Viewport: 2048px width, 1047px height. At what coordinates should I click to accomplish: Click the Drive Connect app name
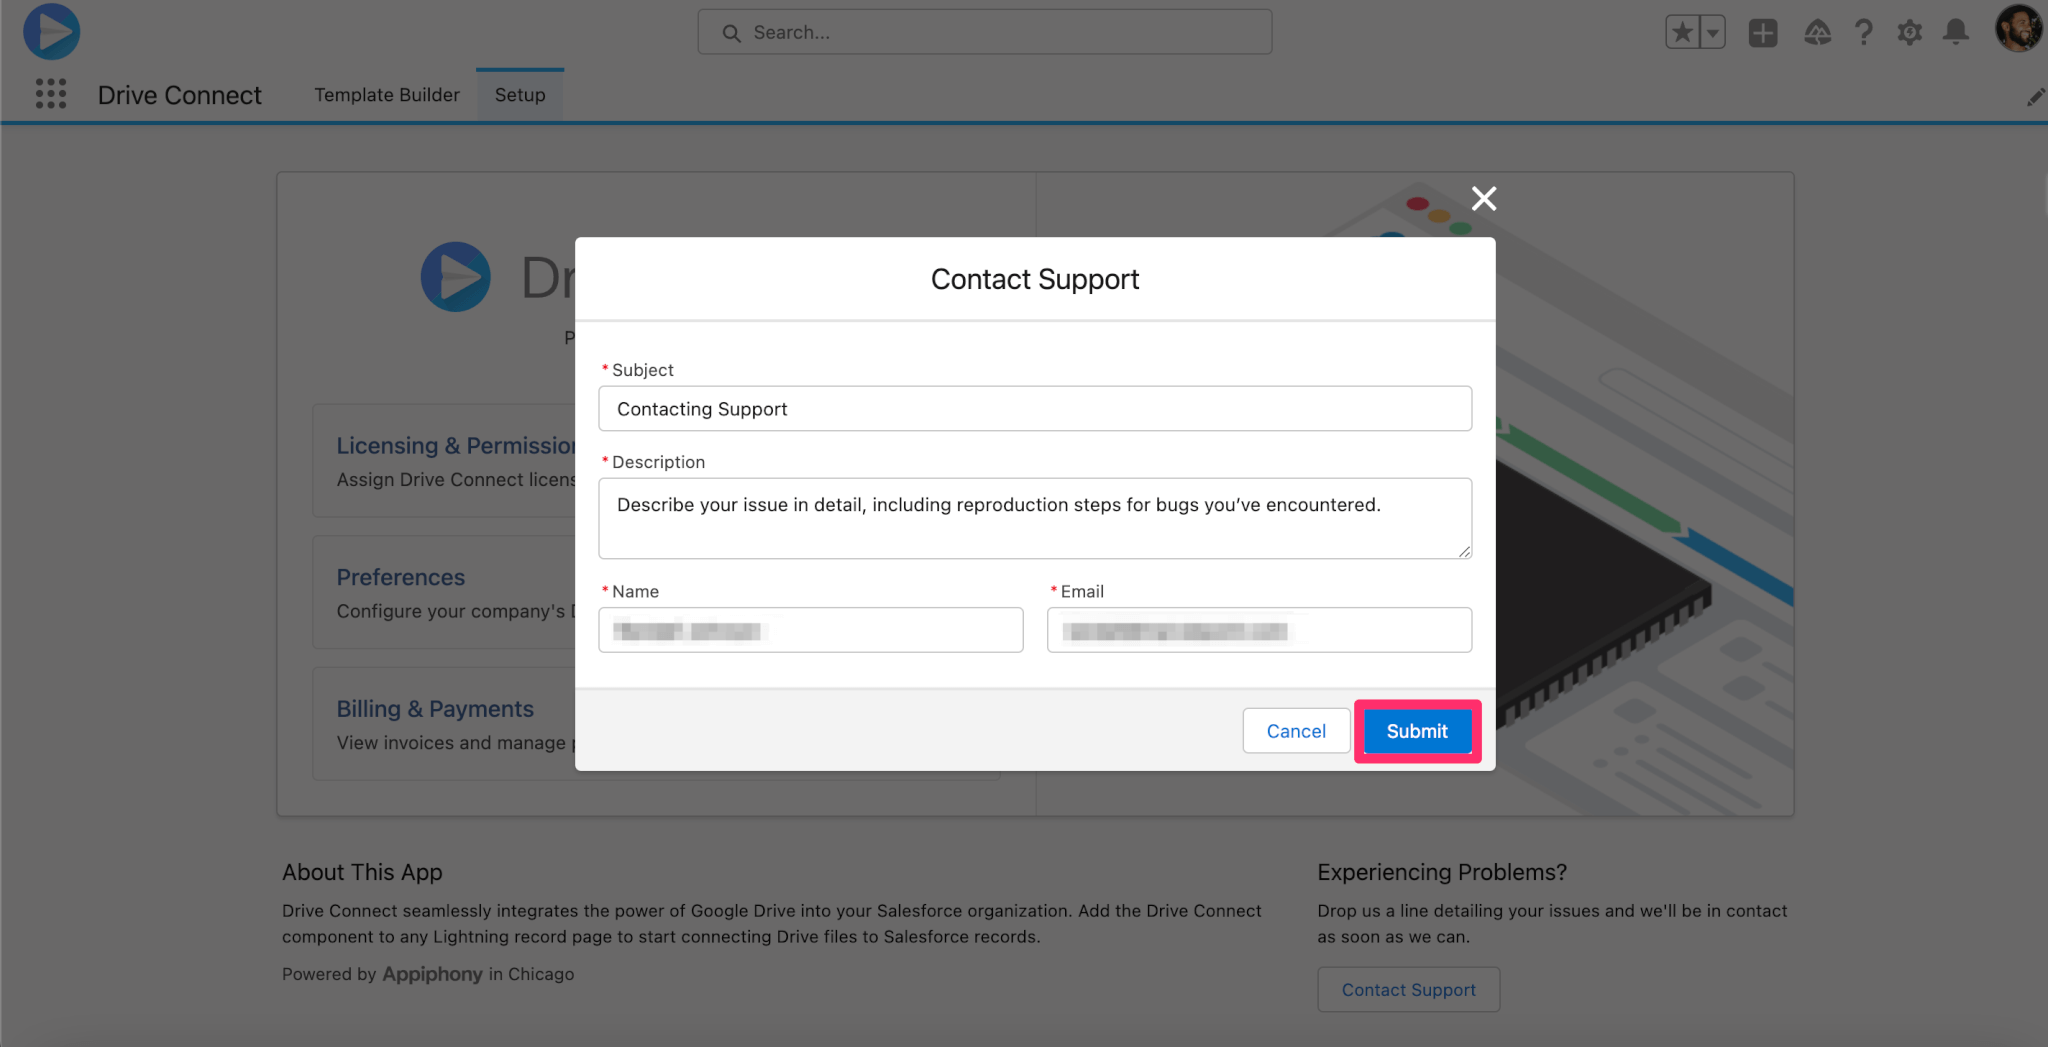(179, 95)
